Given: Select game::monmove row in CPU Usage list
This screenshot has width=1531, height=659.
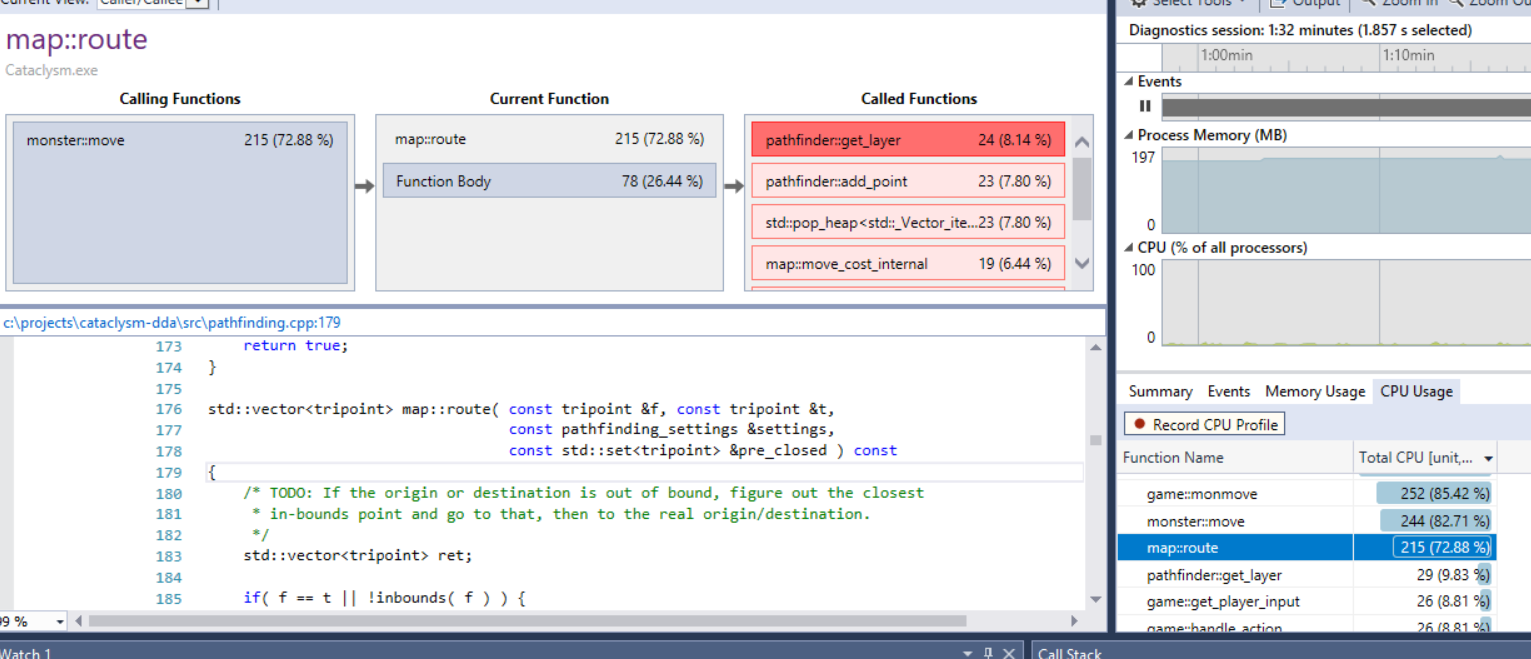Looking at the screenshot, I should (1305, 494).
